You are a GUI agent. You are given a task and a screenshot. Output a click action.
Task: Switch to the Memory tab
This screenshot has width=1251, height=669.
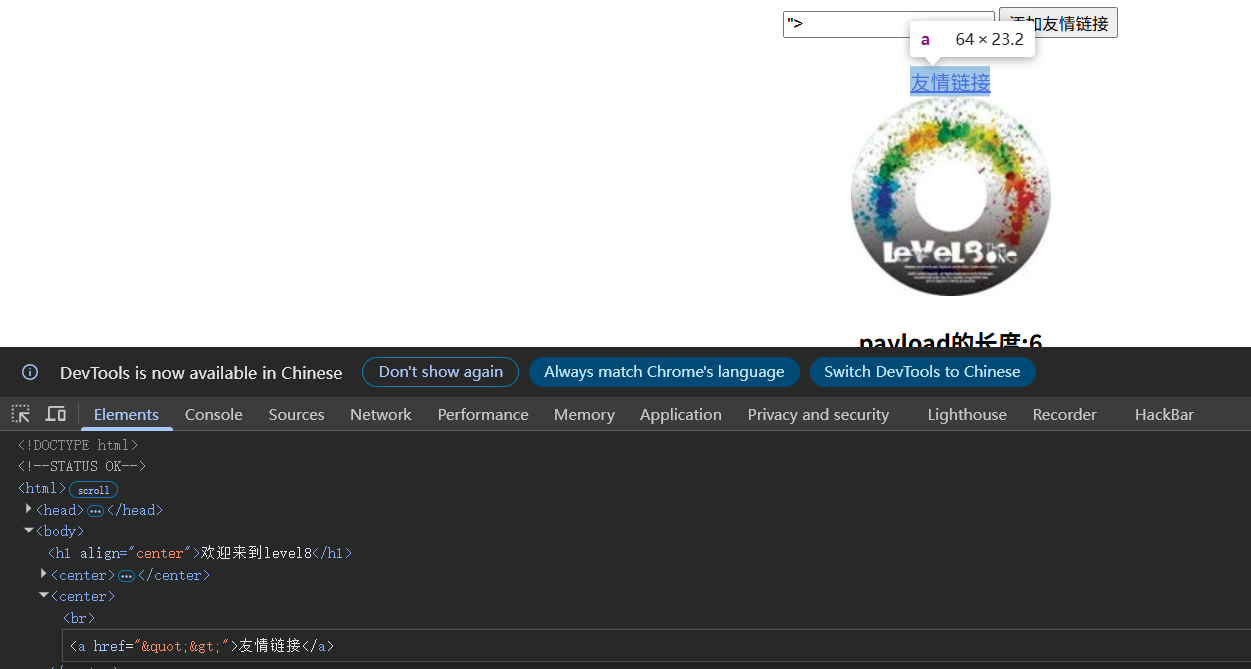coord(584,414)
